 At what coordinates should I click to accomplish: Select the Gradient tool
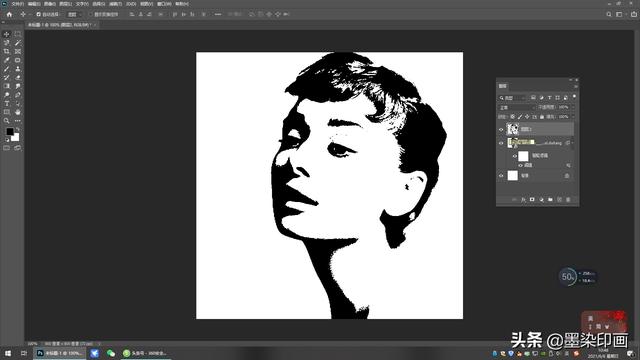click(7, 86)
